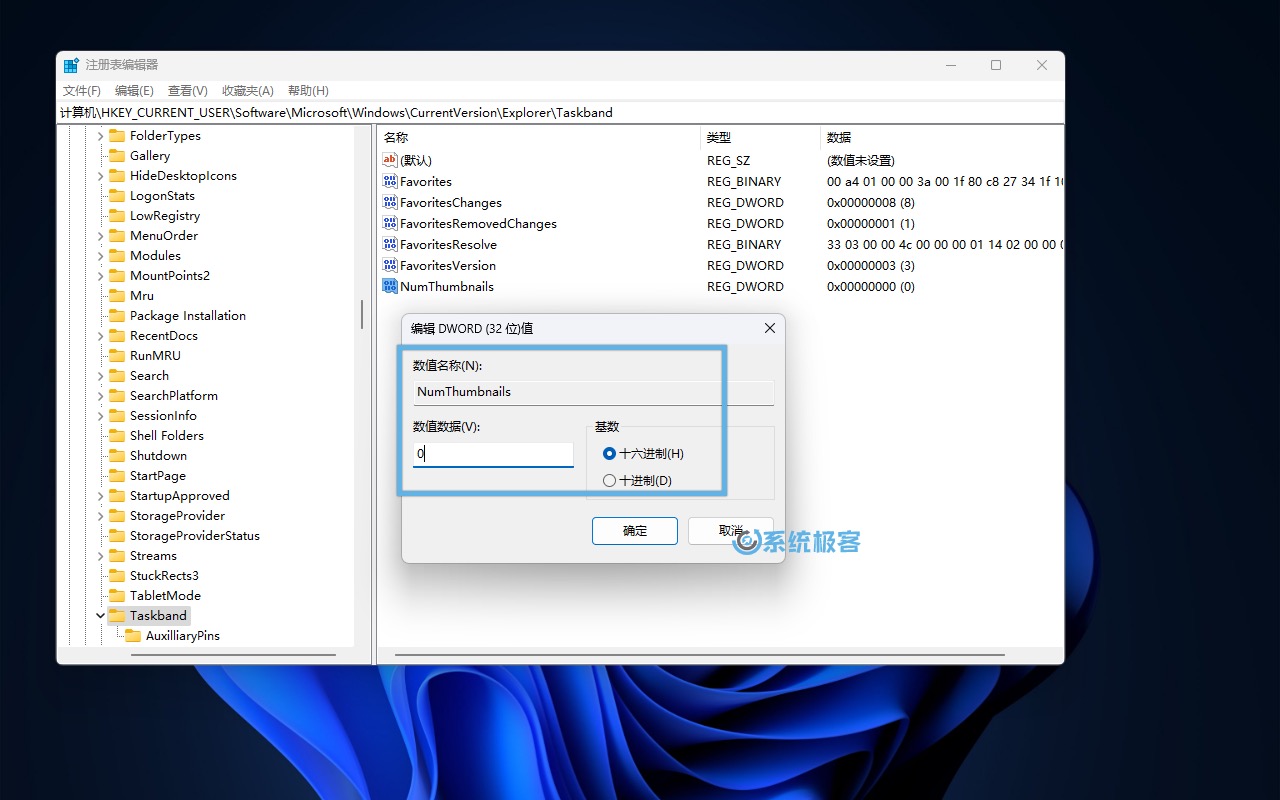Select the StuckRects3 tree item

[165, 576]
